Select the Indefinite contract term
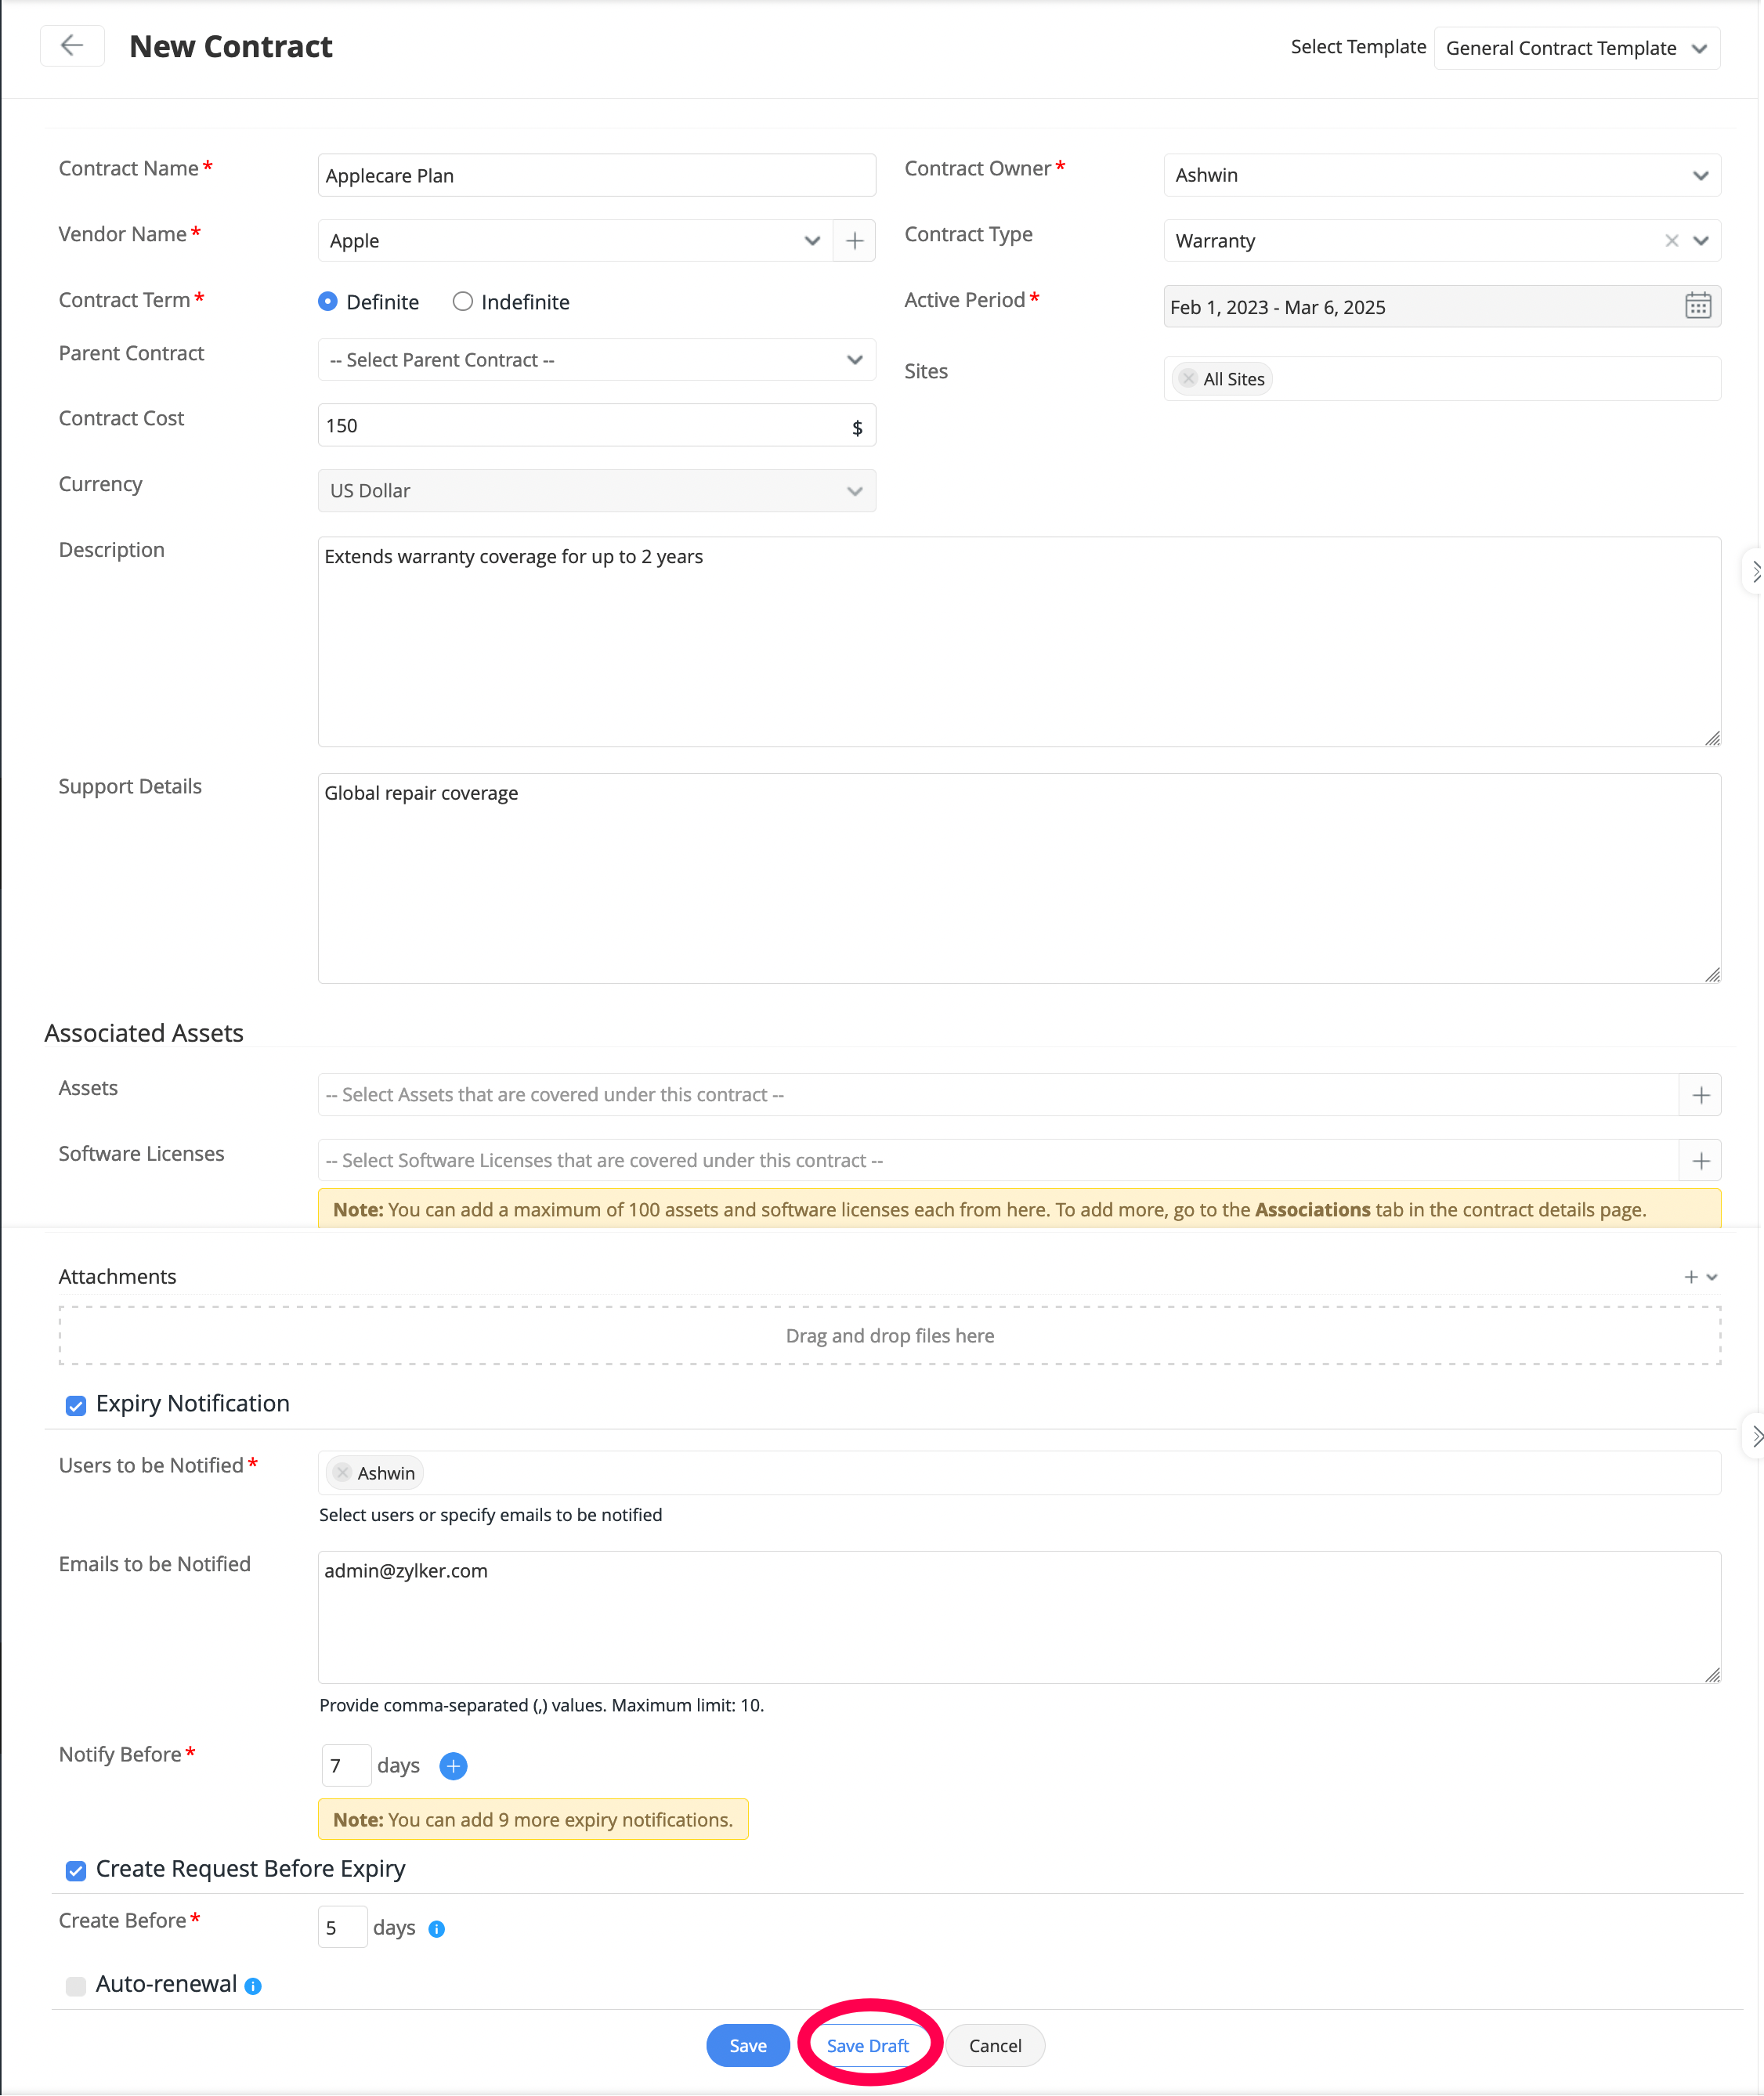The image size is (1764, 2096). point(463,302)
